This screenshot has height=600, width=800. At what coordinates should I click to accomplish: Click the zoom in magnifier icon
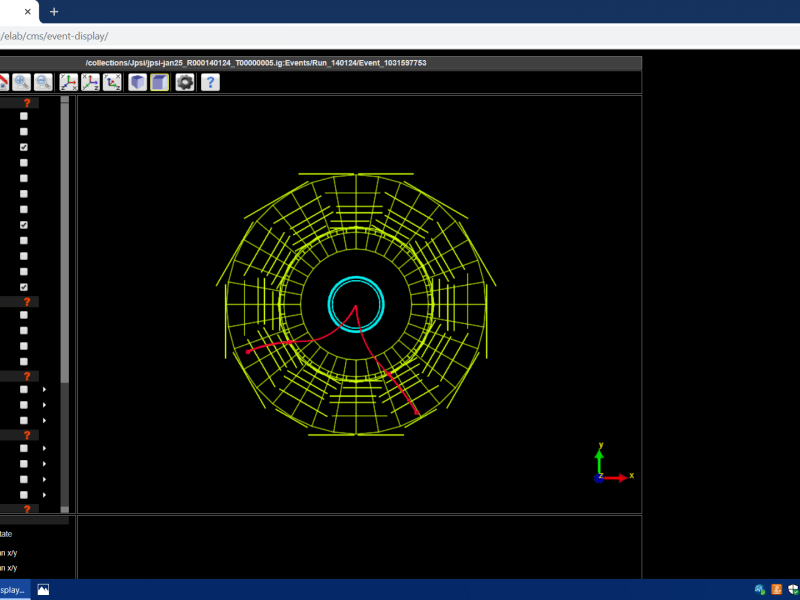[x=21, y=83]
